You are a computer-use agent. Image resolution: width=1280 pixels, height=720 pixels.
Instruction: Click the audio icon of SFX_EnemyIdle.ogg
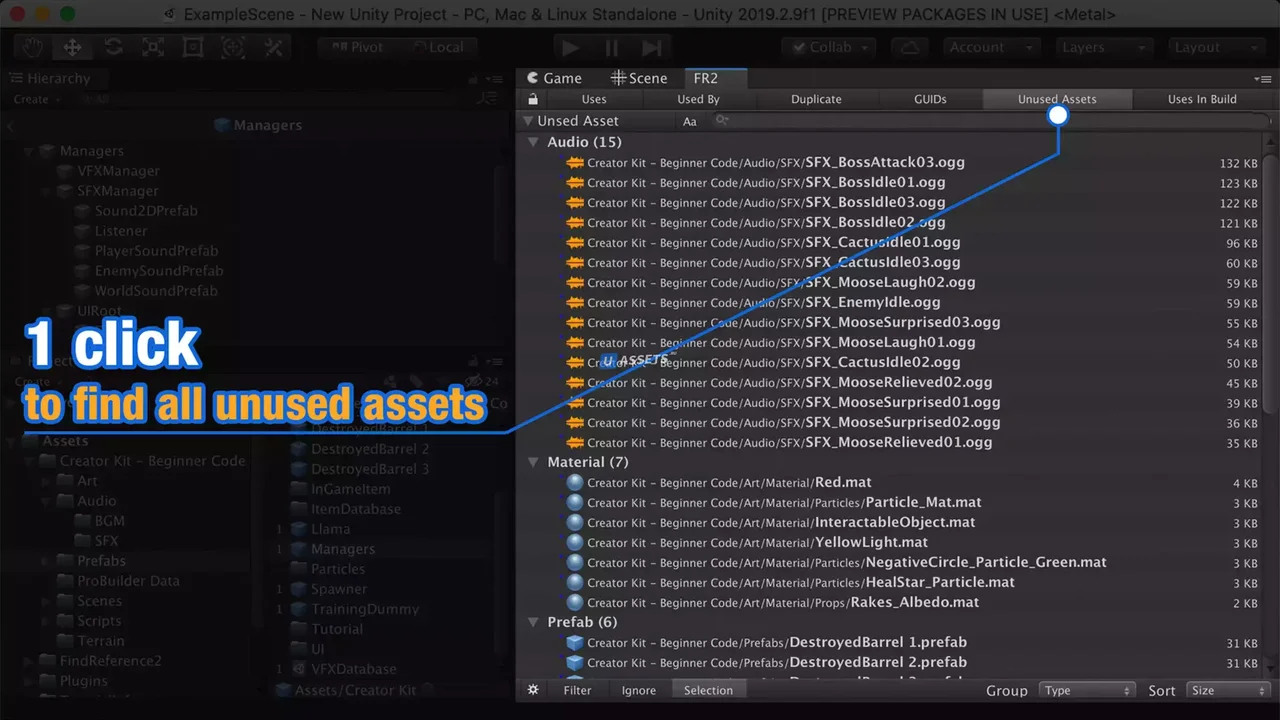click(x=575, y=302)
